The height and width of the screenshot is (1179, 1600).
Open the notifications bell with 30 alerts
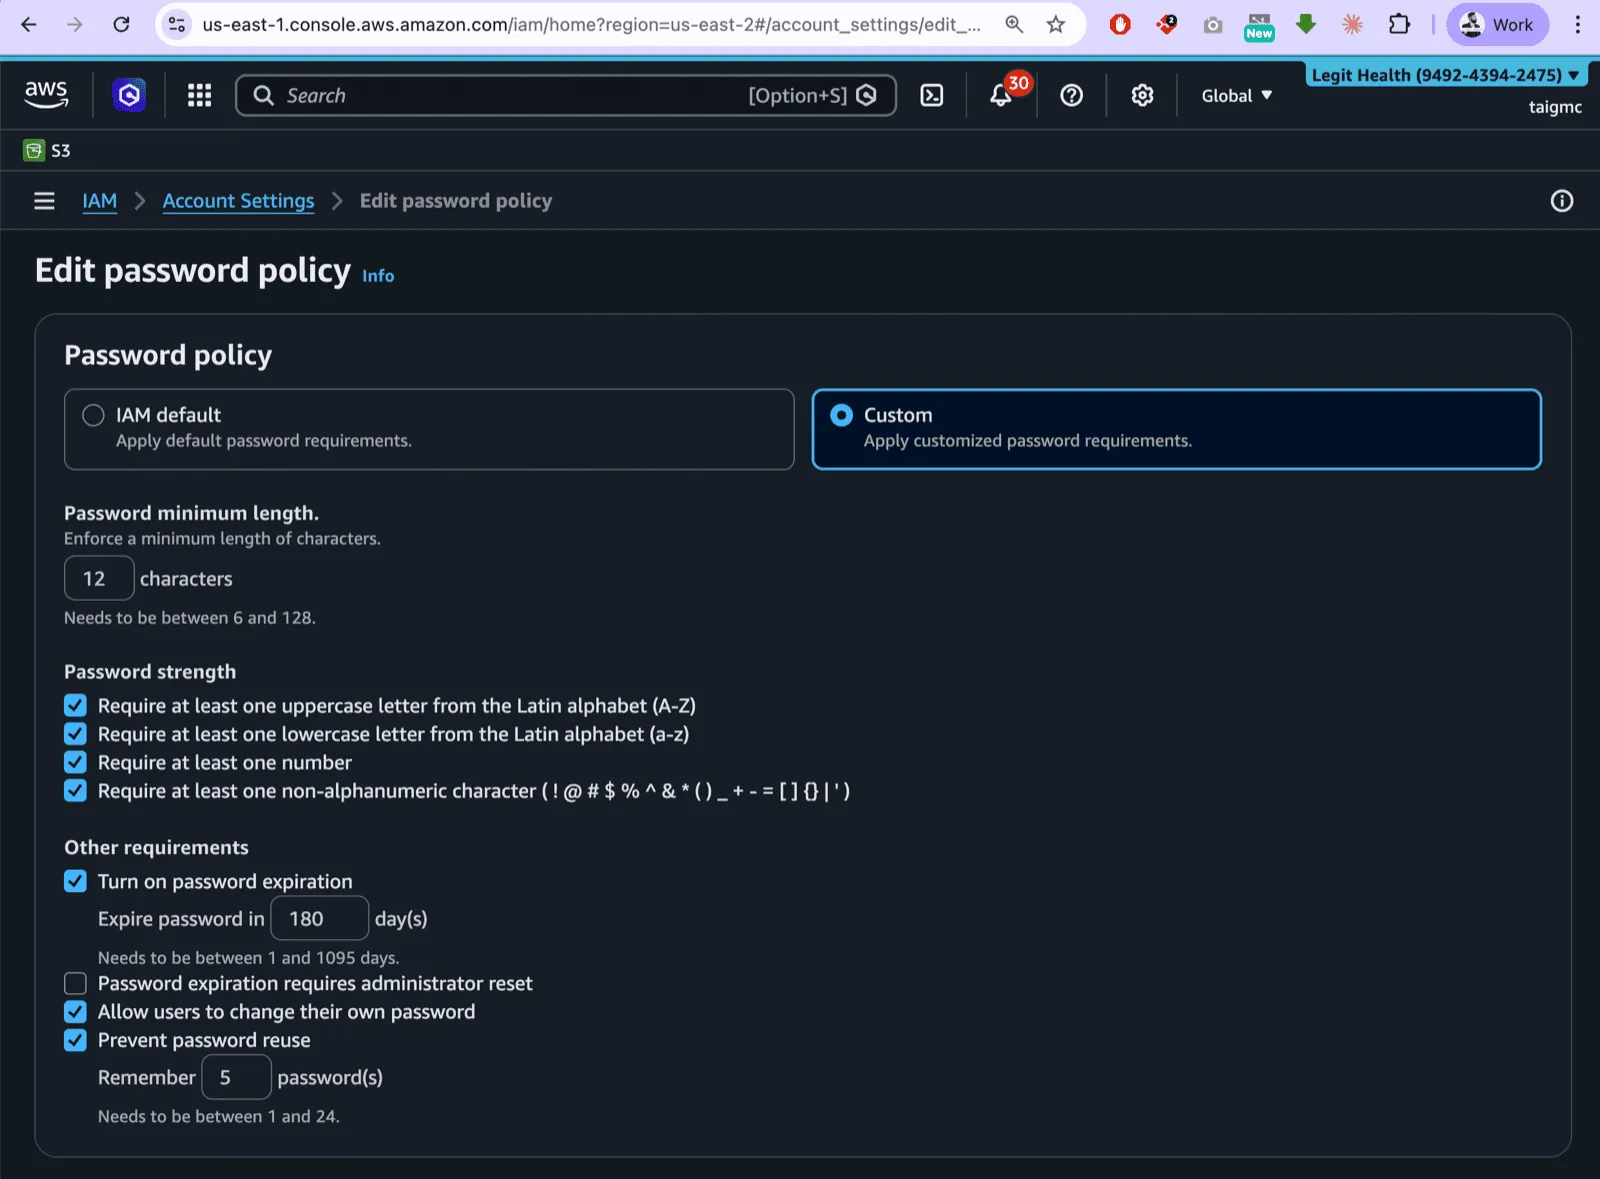1001,95
